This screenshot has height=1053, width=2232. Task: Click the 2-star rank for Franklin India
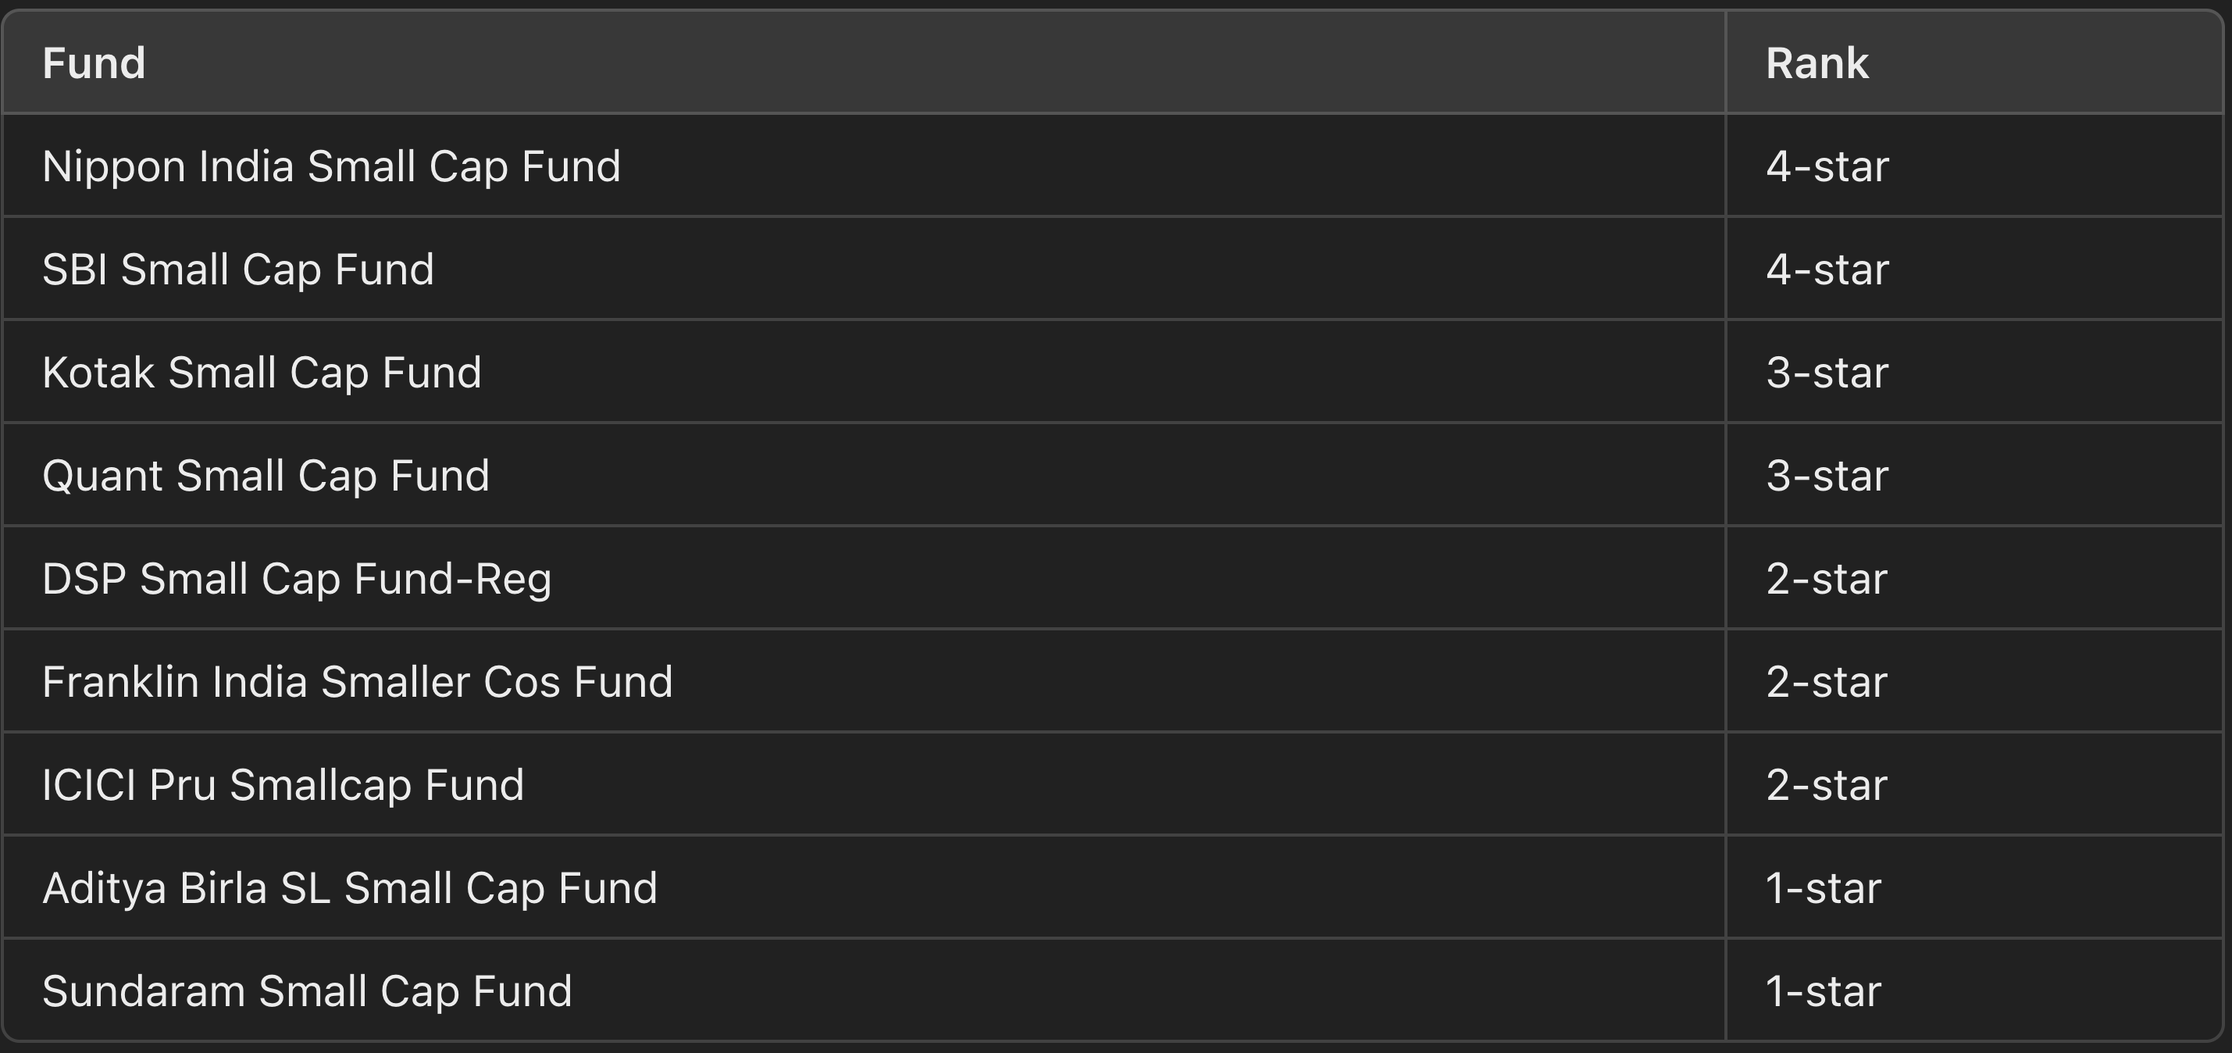[x=1826, y=681]
